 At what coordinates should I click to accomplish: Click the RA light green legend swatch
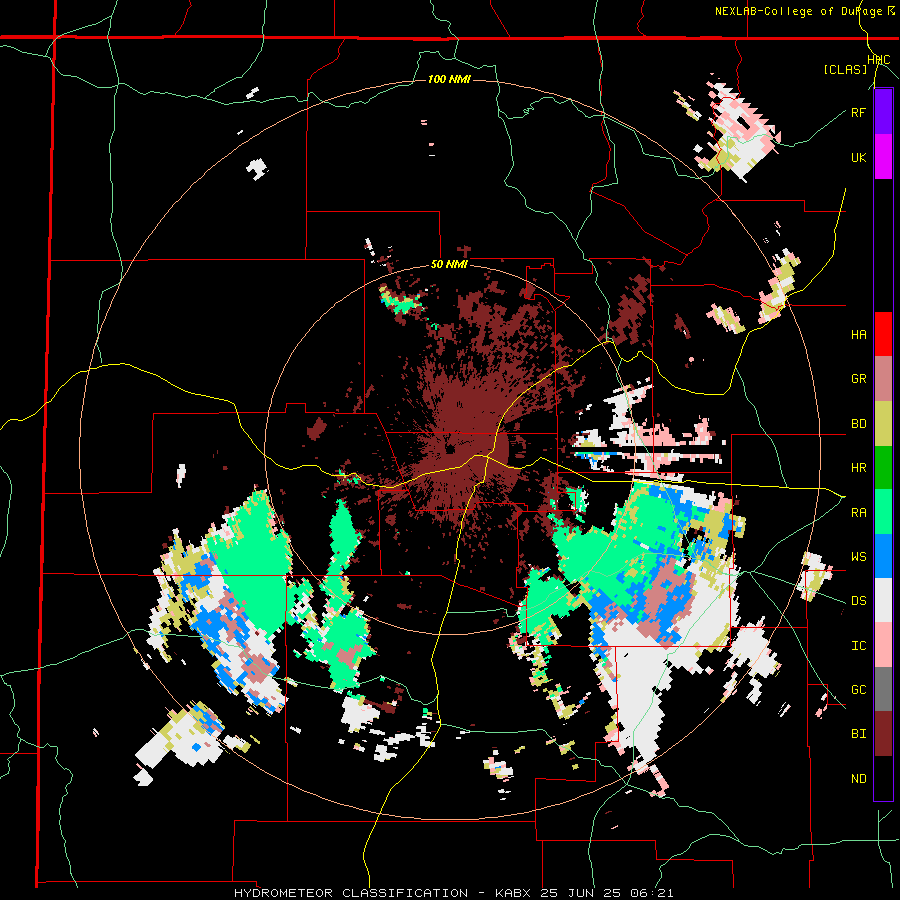(883, 512)
